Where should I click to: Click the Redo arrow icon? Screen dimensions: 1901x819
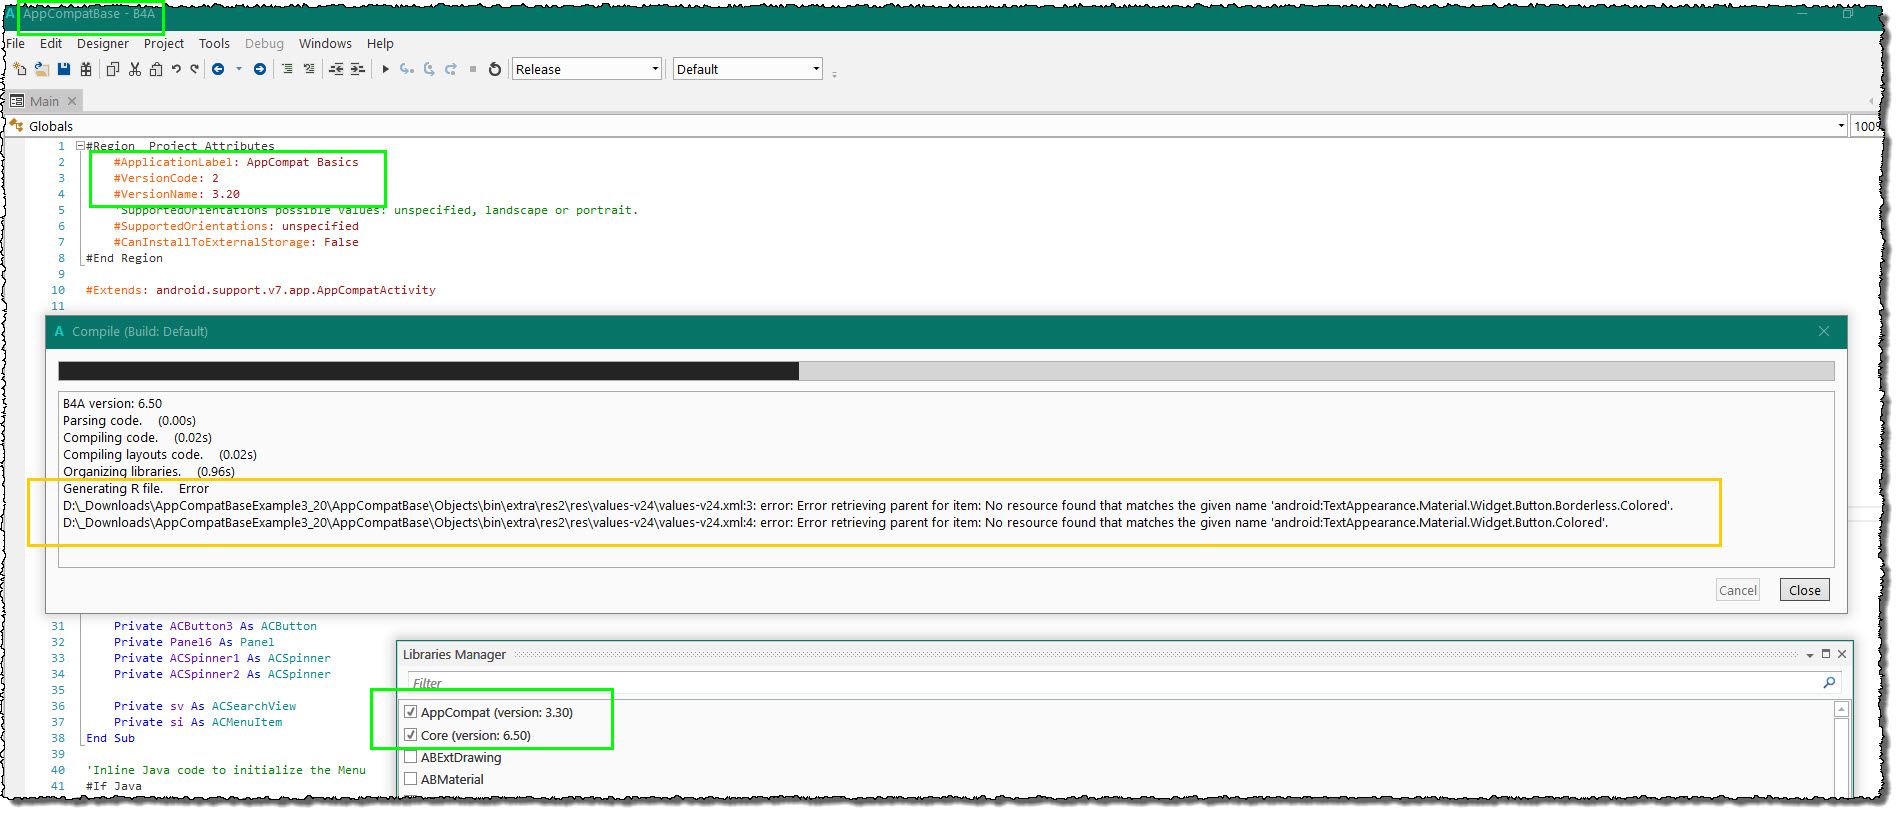[195, 69]
